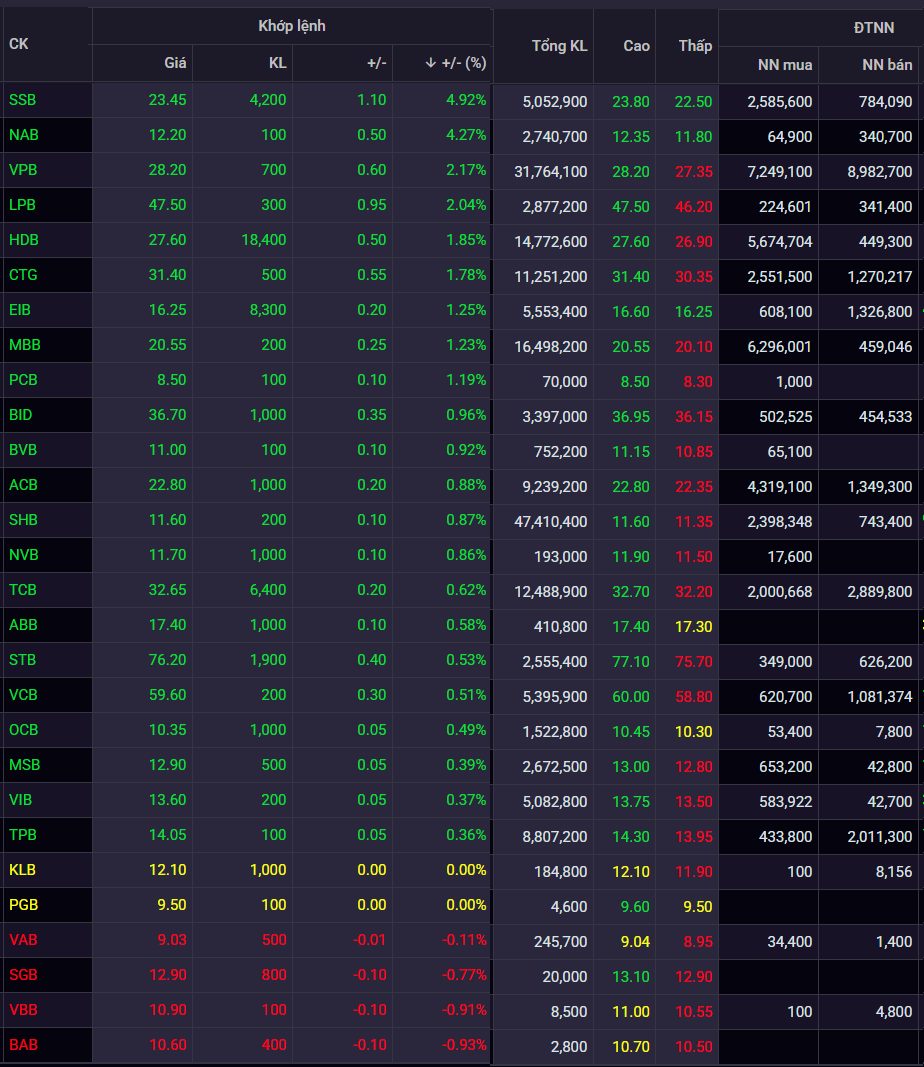Image resolution: width=924 pixels, height=1067 pixels.
Task: Sort by the +/- (%) column header
Action: tap(455, 63)
